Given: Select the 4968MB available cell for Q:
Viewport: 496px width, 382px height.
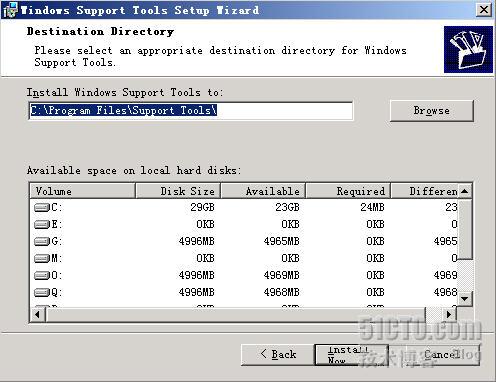Looking at the screenshot, I should click(281, 292).
